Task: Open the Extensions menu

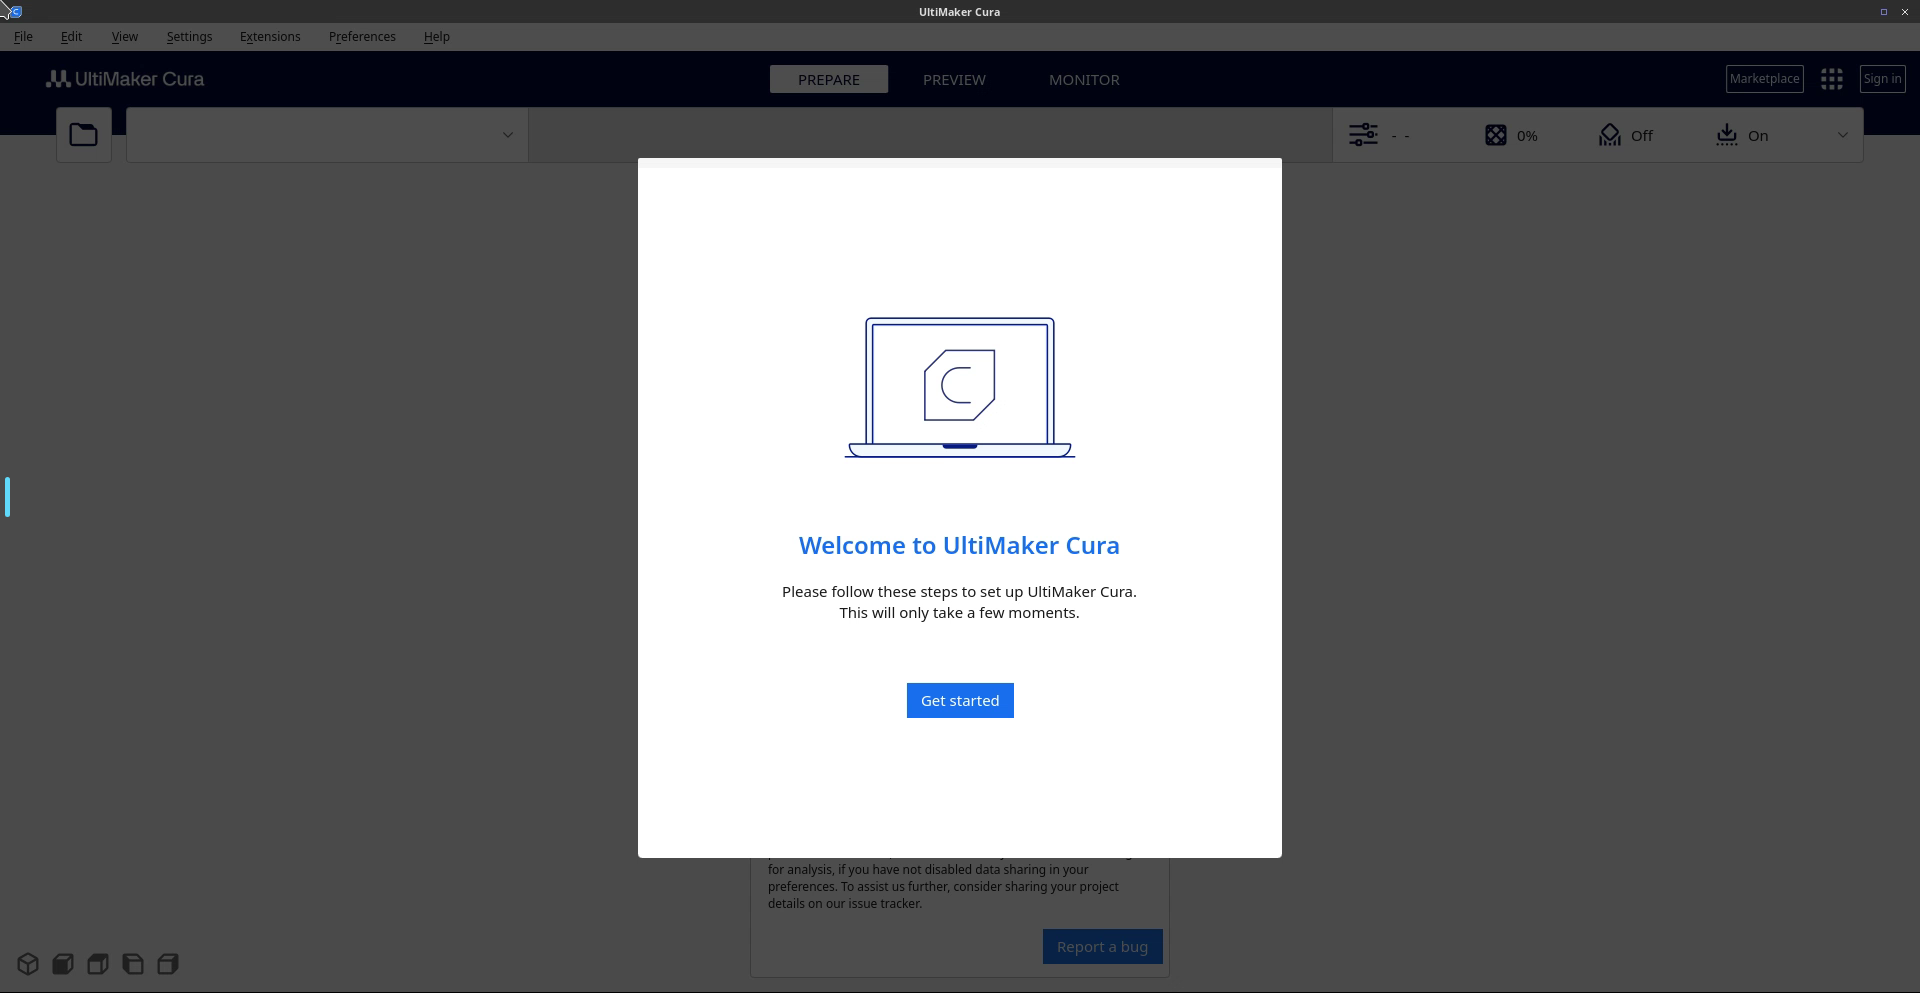Action: (270, 37)
